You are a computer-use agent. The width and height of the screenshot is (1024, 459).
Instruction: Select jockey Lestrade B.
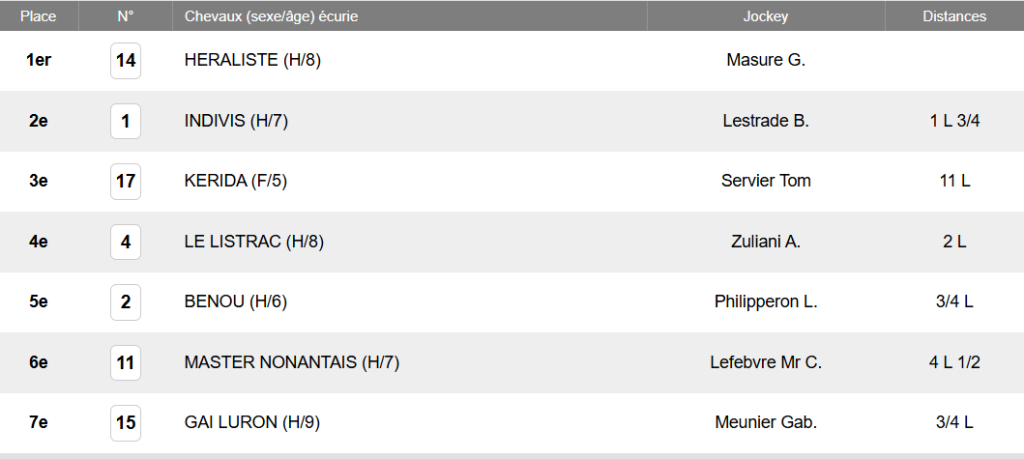[x=766, y=121]
